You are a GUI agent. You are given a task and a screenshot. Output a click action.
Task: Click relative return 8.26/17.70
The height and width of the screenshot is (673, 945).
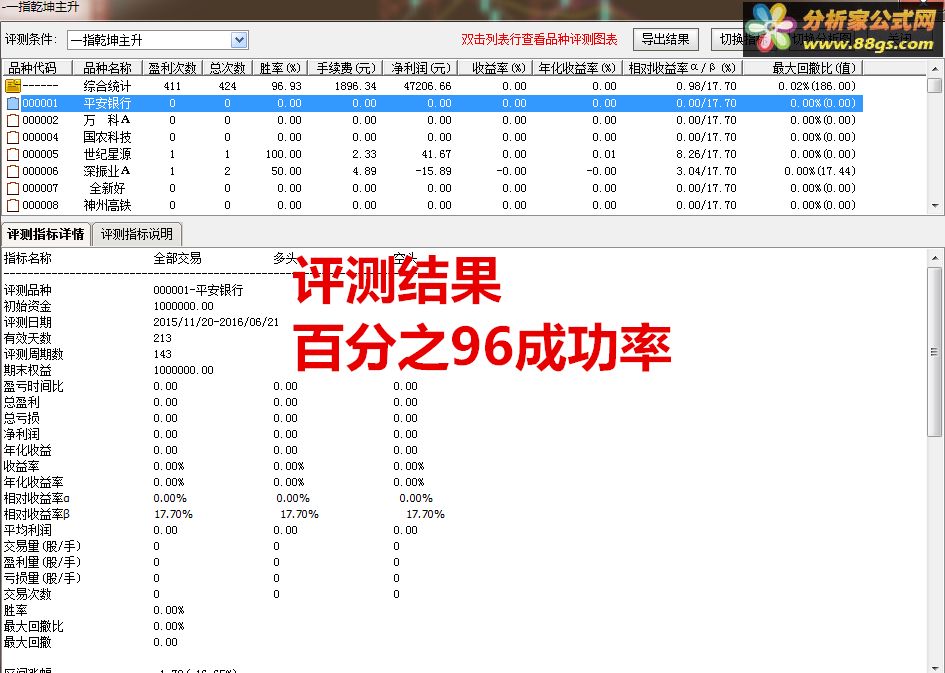pyautogui.click(x=706, y=154)
